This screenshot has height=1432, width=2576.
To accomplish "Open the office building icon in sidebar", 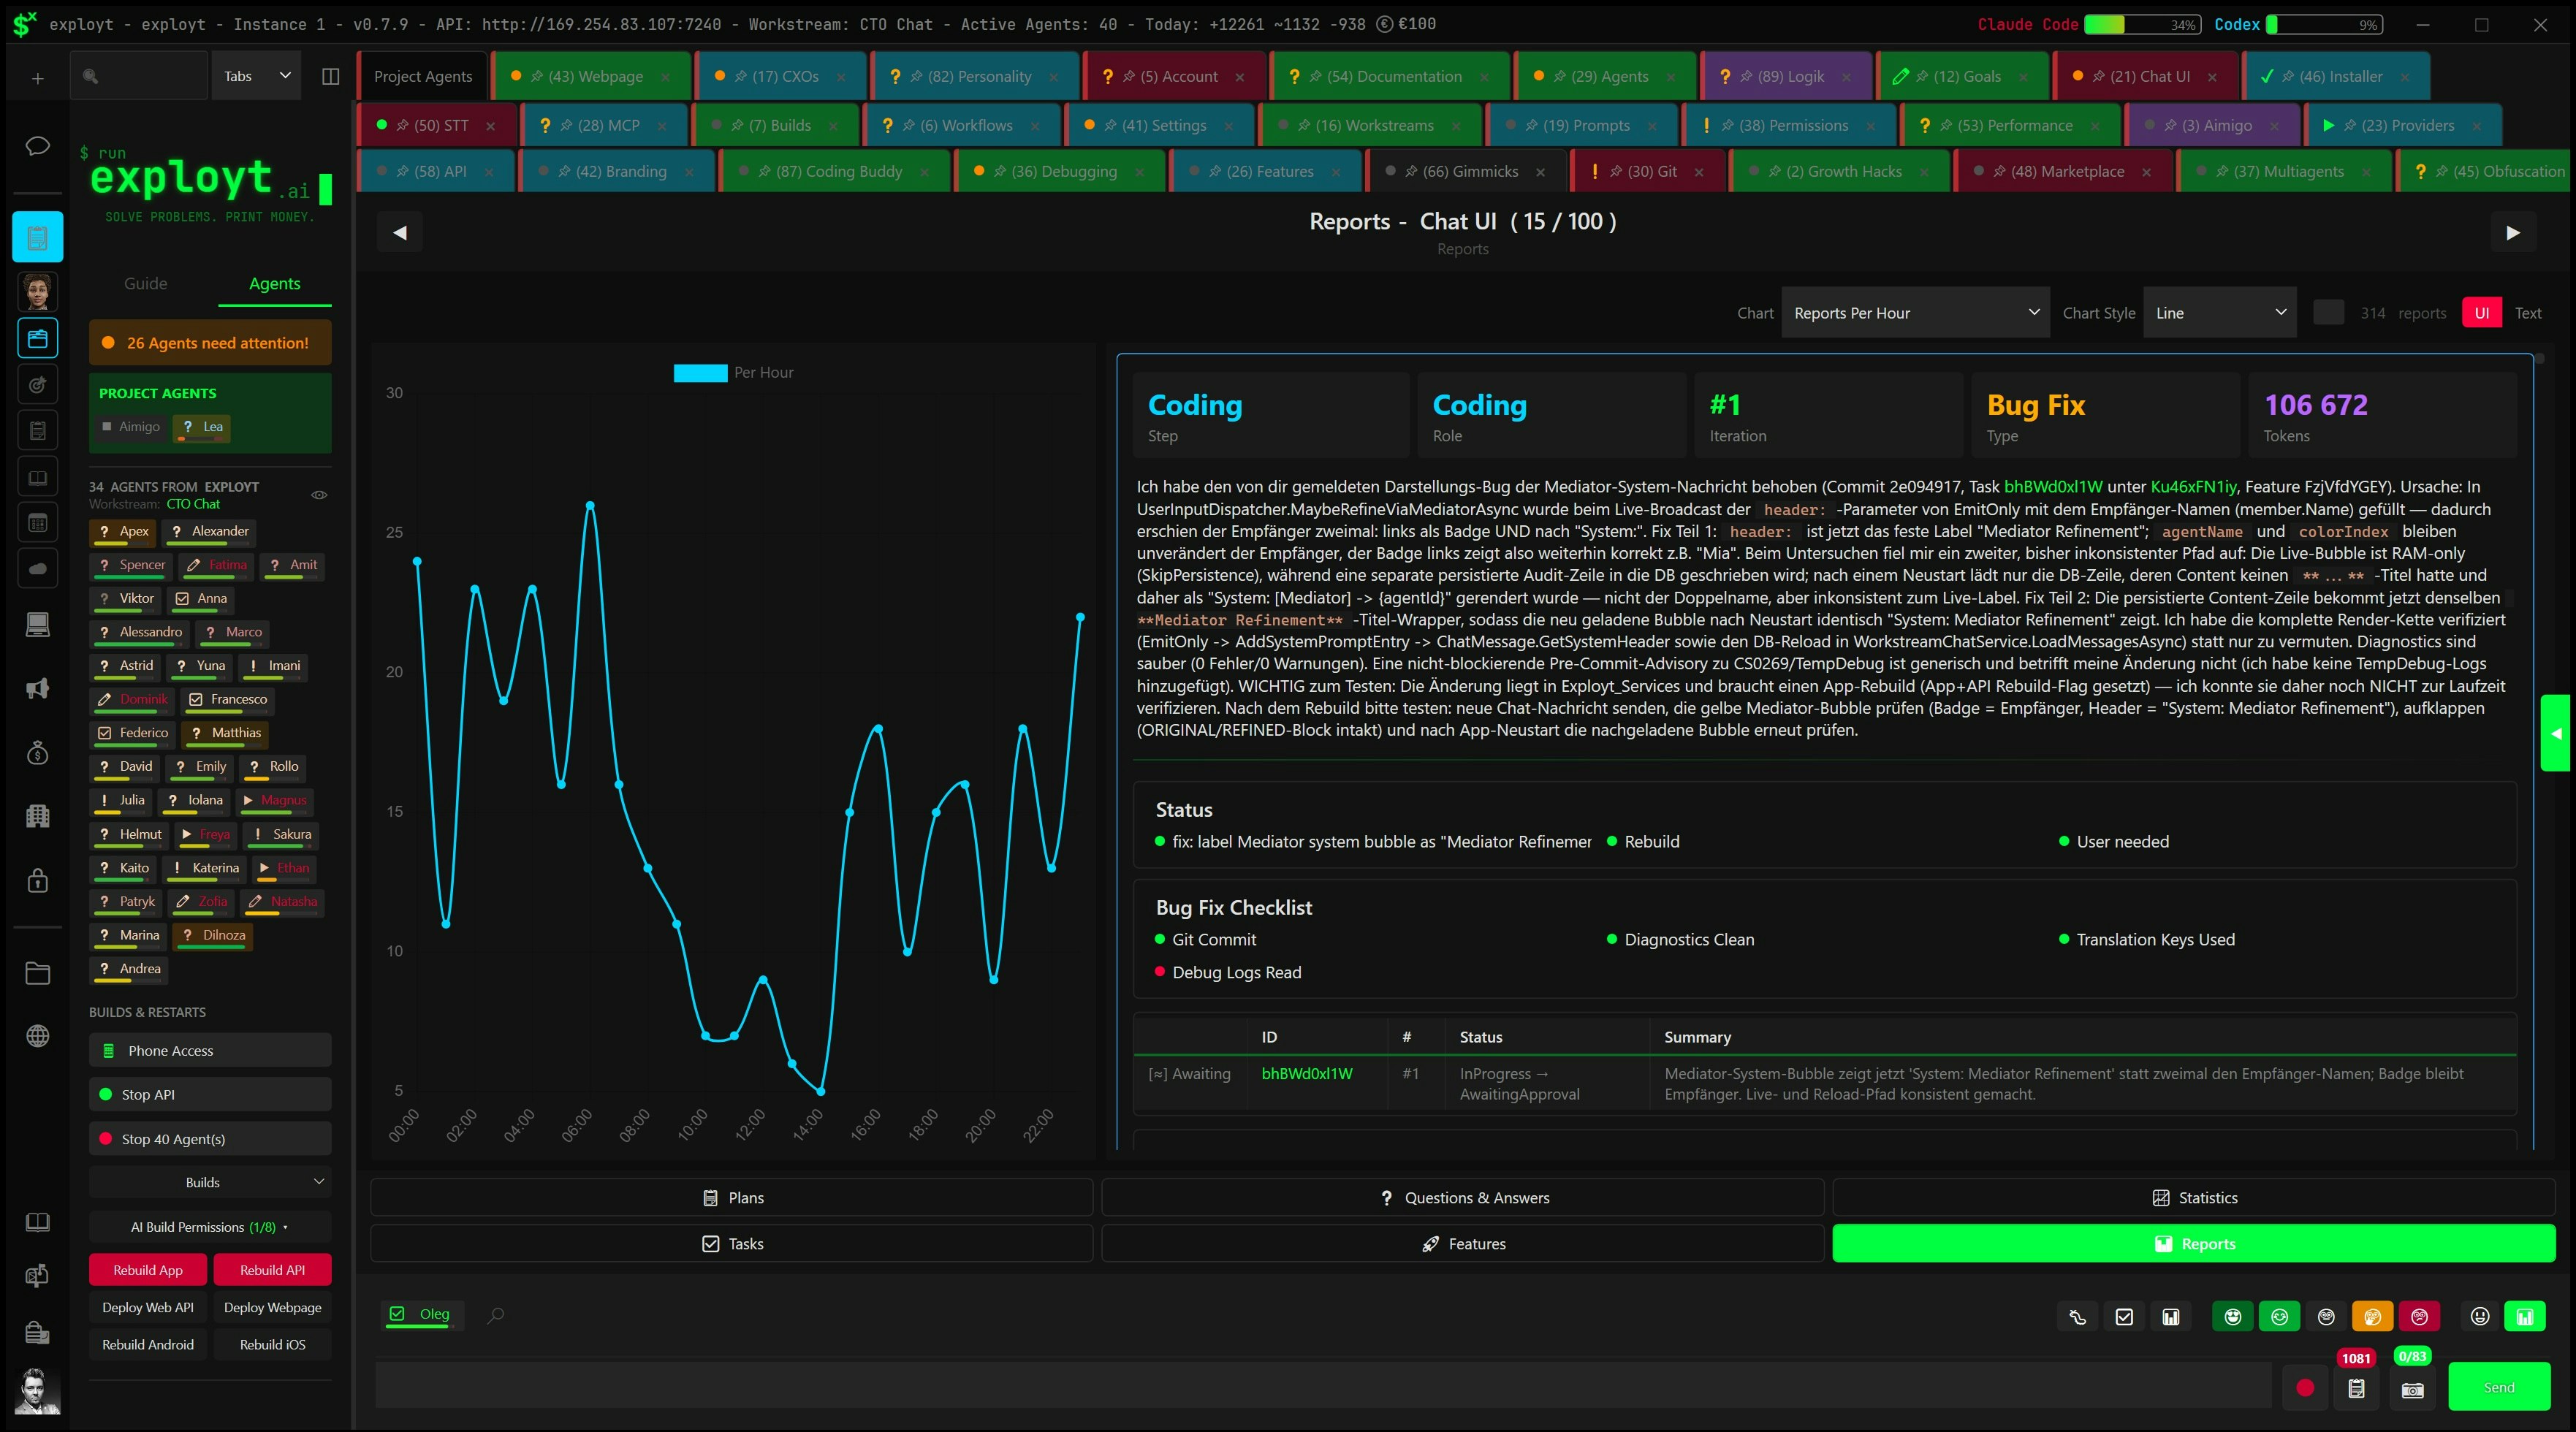I will click(x=37, y=816).
